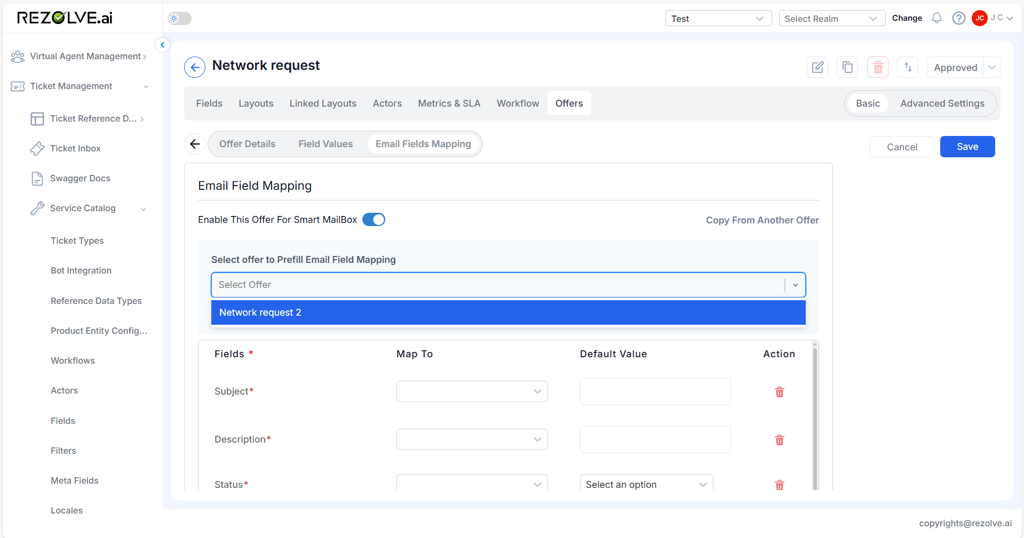The height and width of the screenshot is (538, 1024).
Task: Click the Subject Default Value input field
Action: [655, 391]
